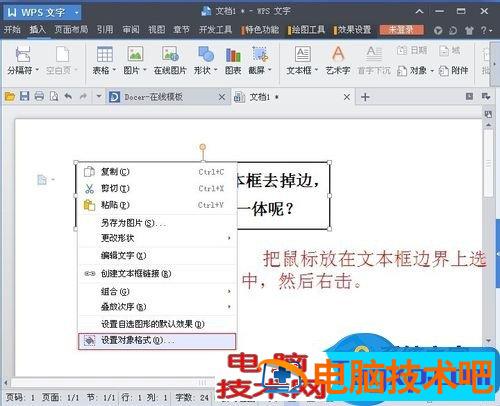Choose 剪切 from the context menu
This screenshot has height=406, width=500.
pyautogui.click(x=157, y=188)
